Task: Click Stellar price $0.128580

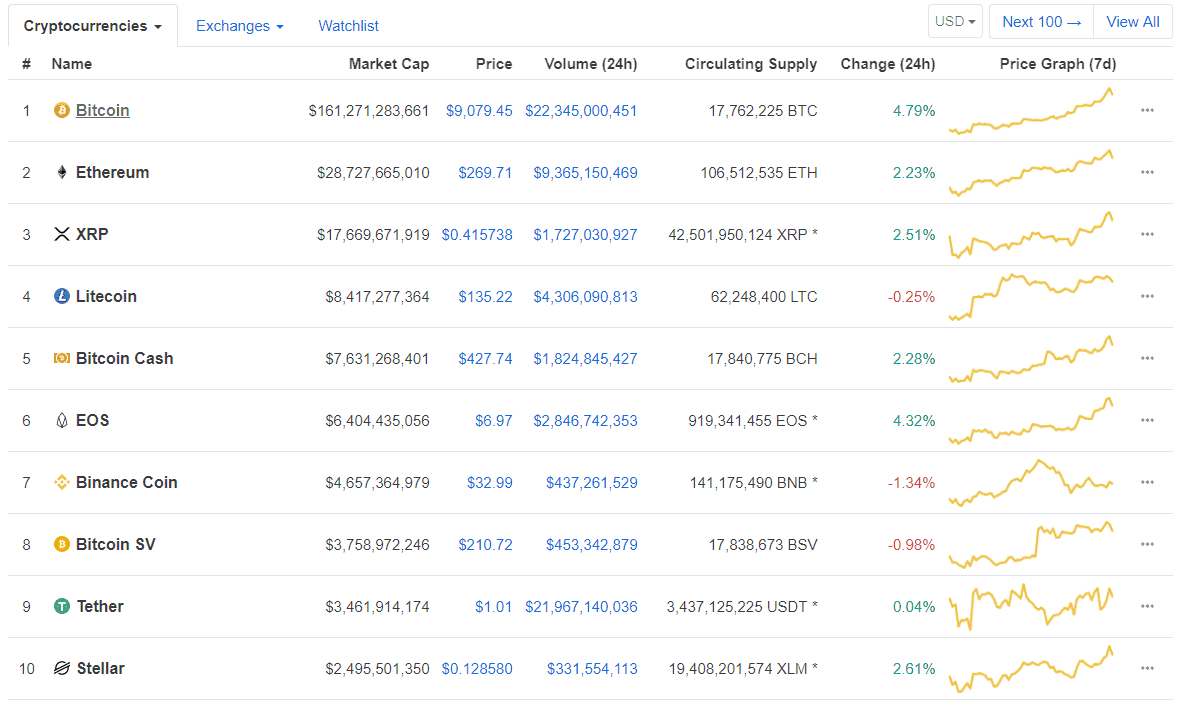Action: click(x=477, y=668)
